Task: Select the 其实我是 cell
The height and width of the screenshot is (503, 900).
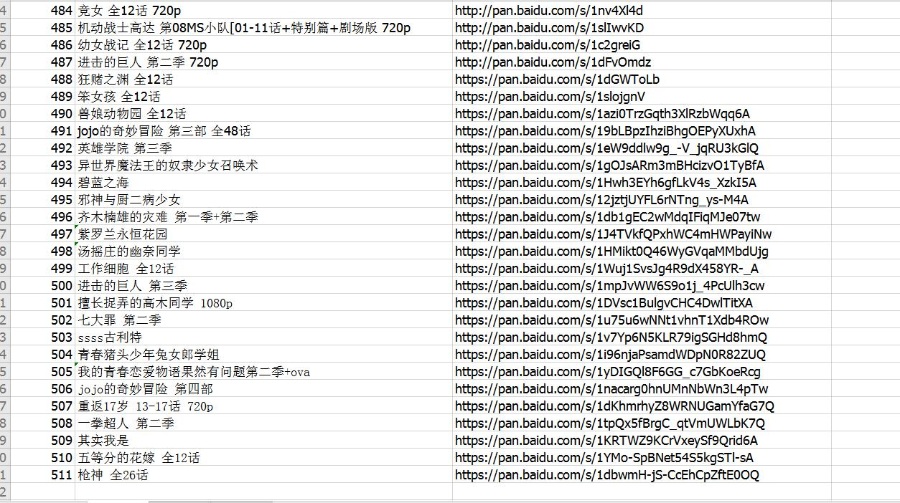Action: click(263, 441)
